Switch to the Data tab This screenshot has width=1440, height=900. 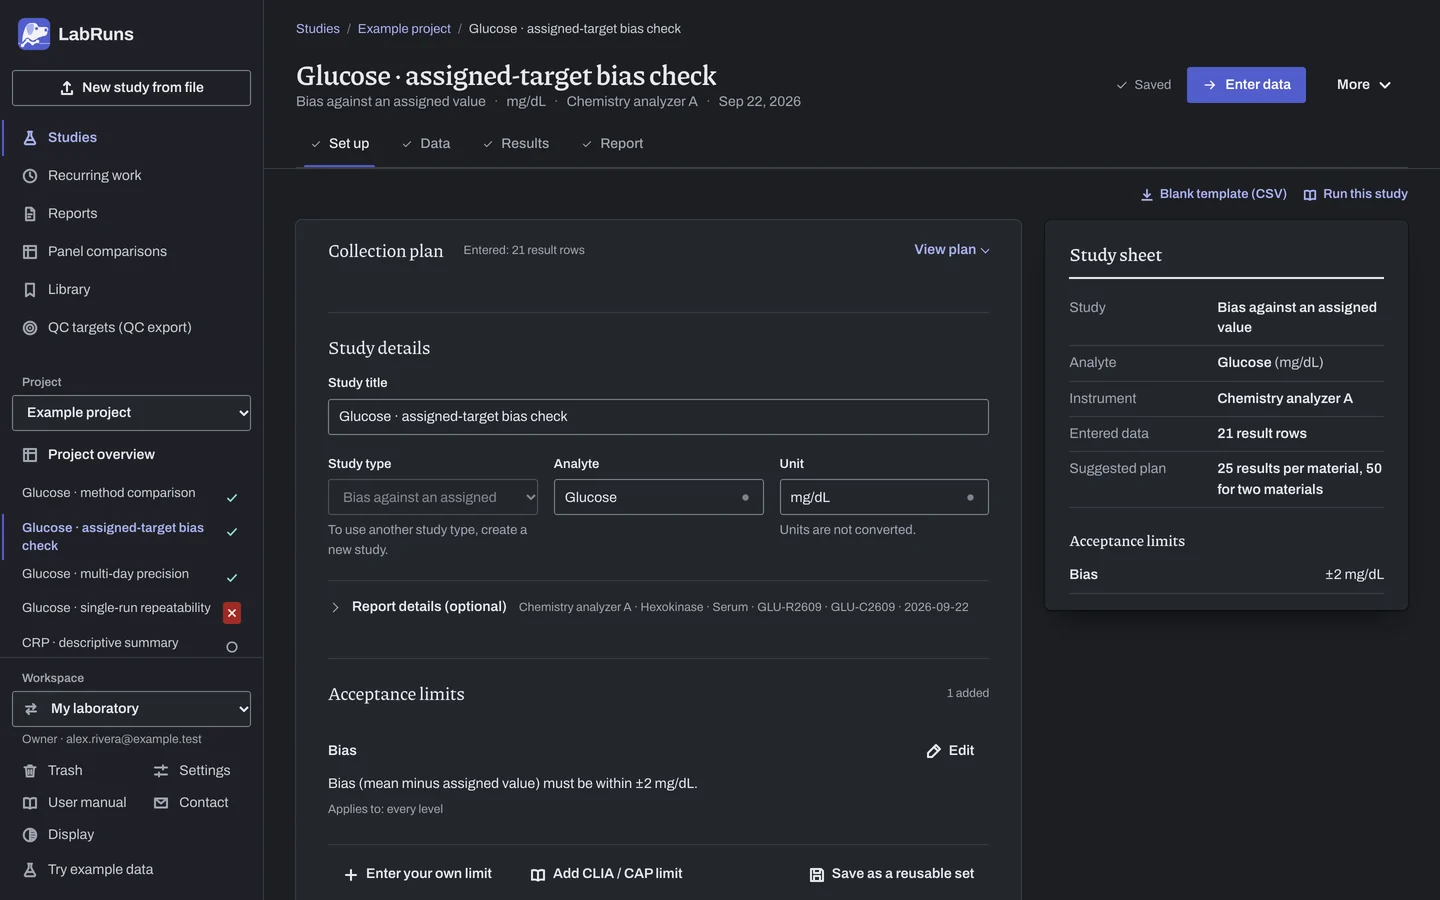pyautogui.click(x=426, y=144)
